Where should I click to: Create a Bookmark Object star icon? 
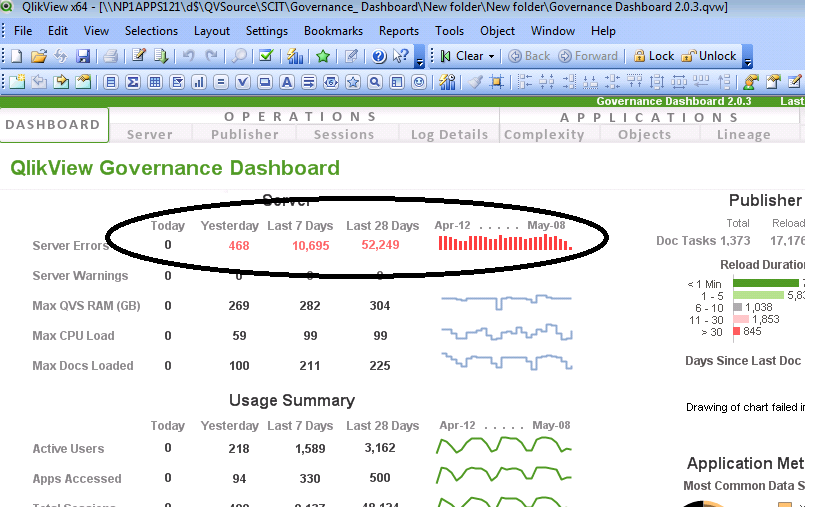[353, 82]
